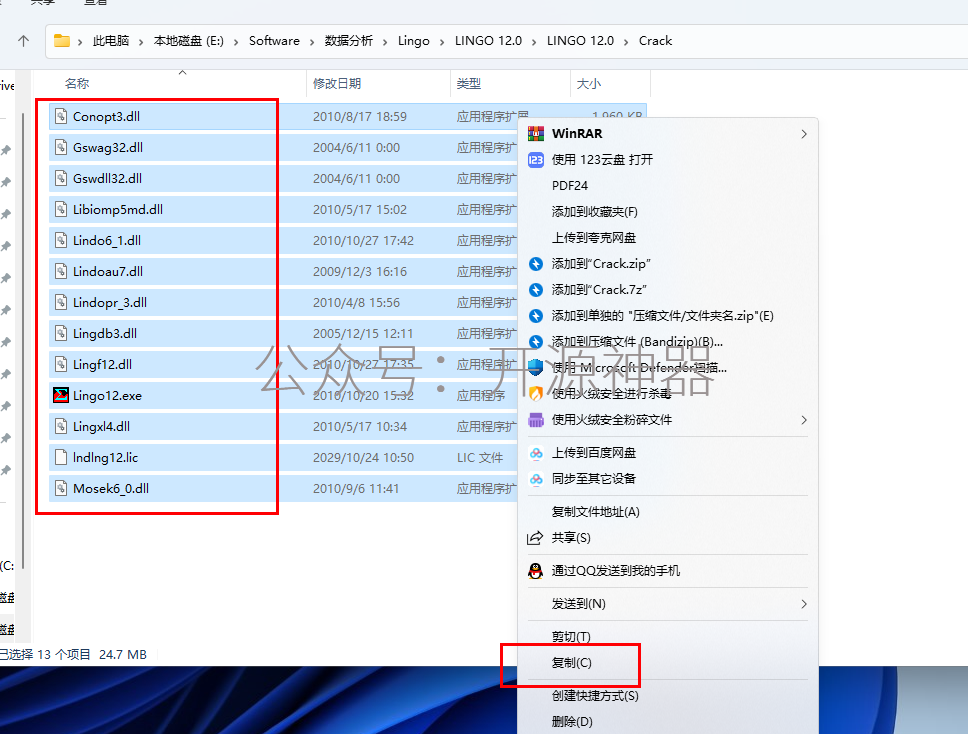Click the lndlng12.lic file icon
The width and height of the screenshot is (968, 734).
tap(60, 457)
